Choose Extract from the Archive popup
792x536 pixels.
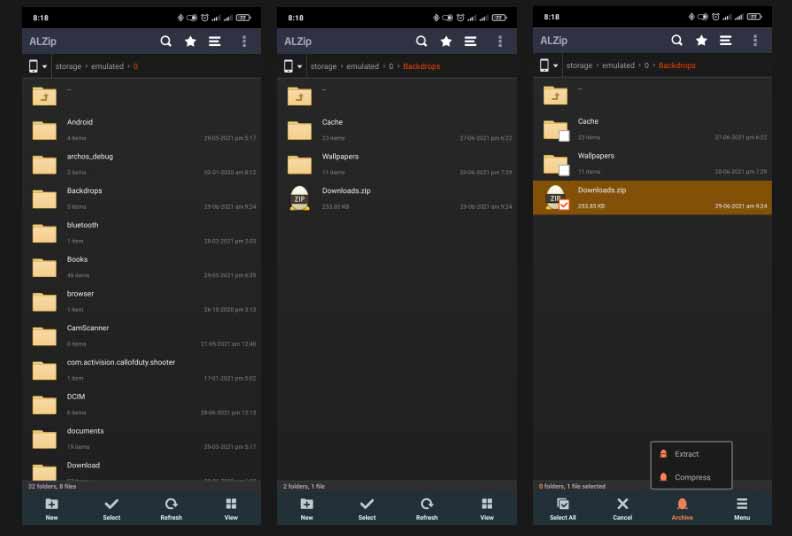(691, 454)
